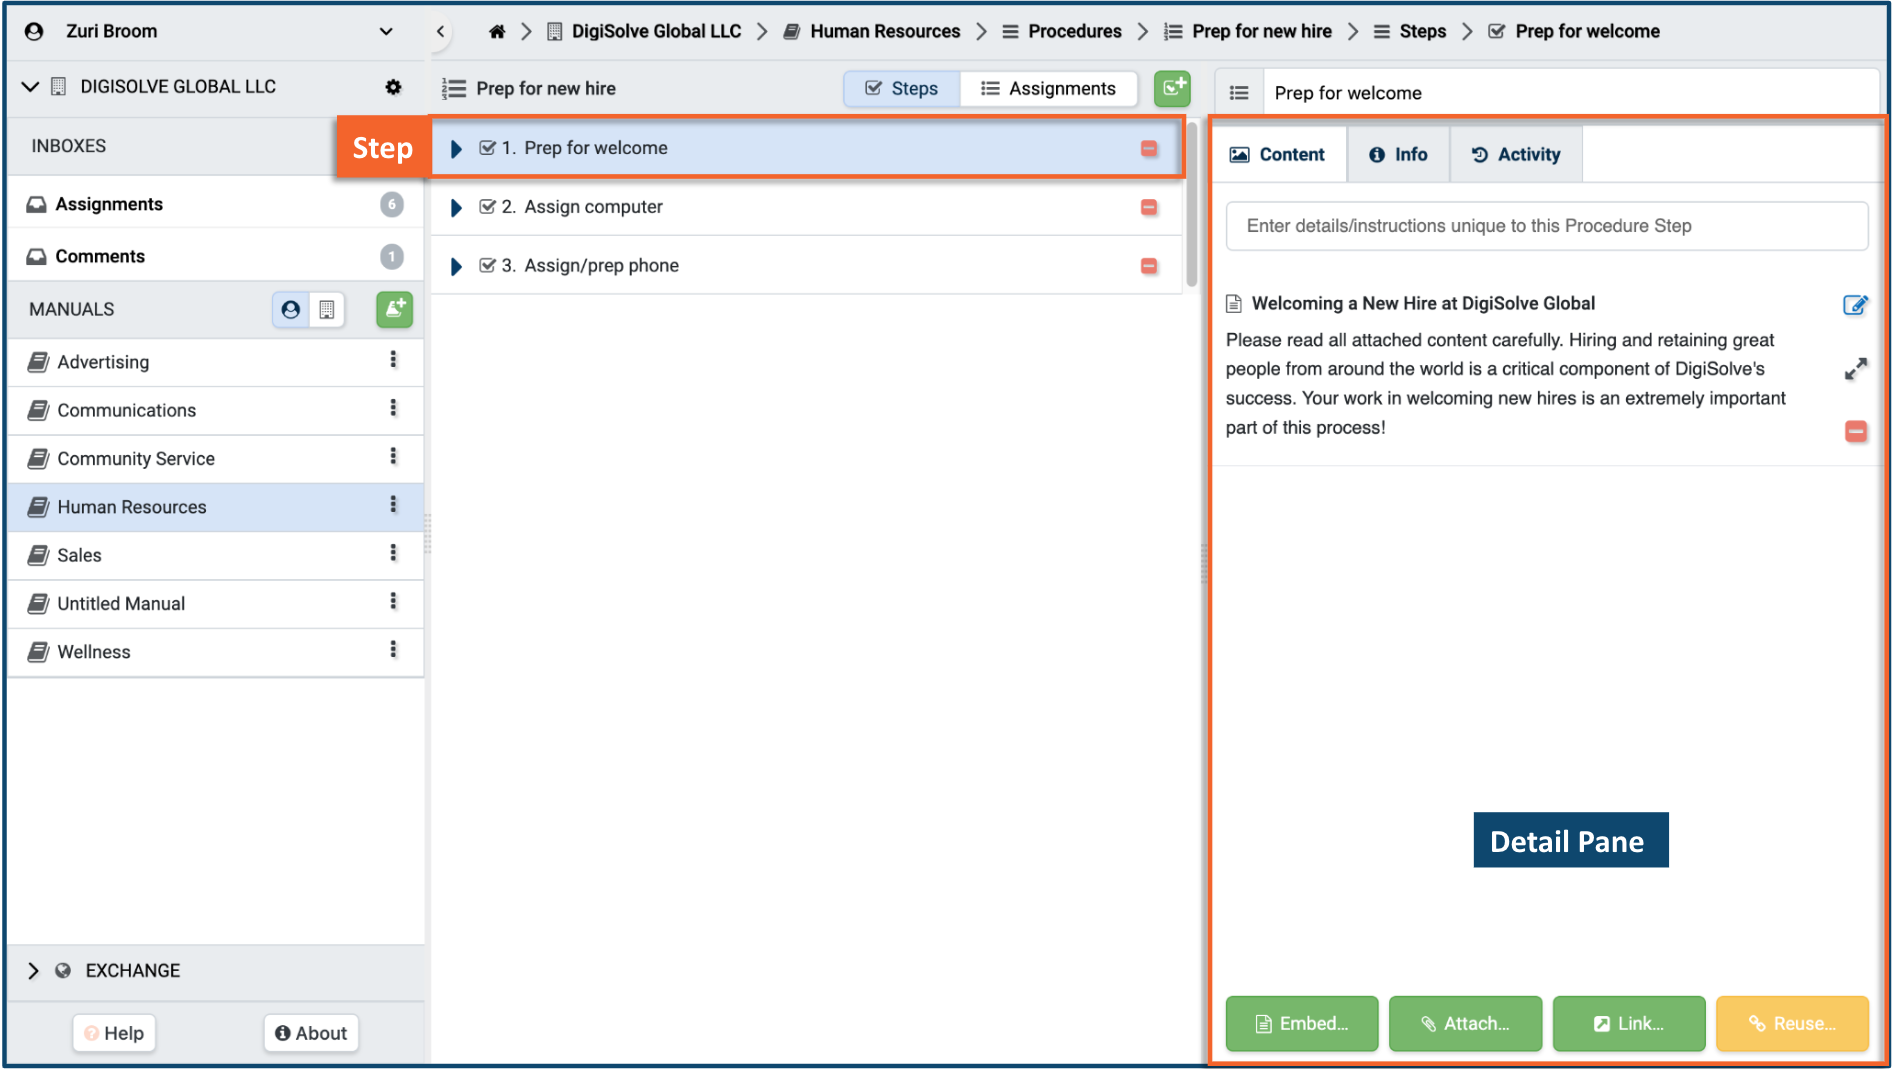Viewport: 1892px width, 1069px height.
Task: Expand step 2 Assign computer
Action: click(x=456, y=208)
